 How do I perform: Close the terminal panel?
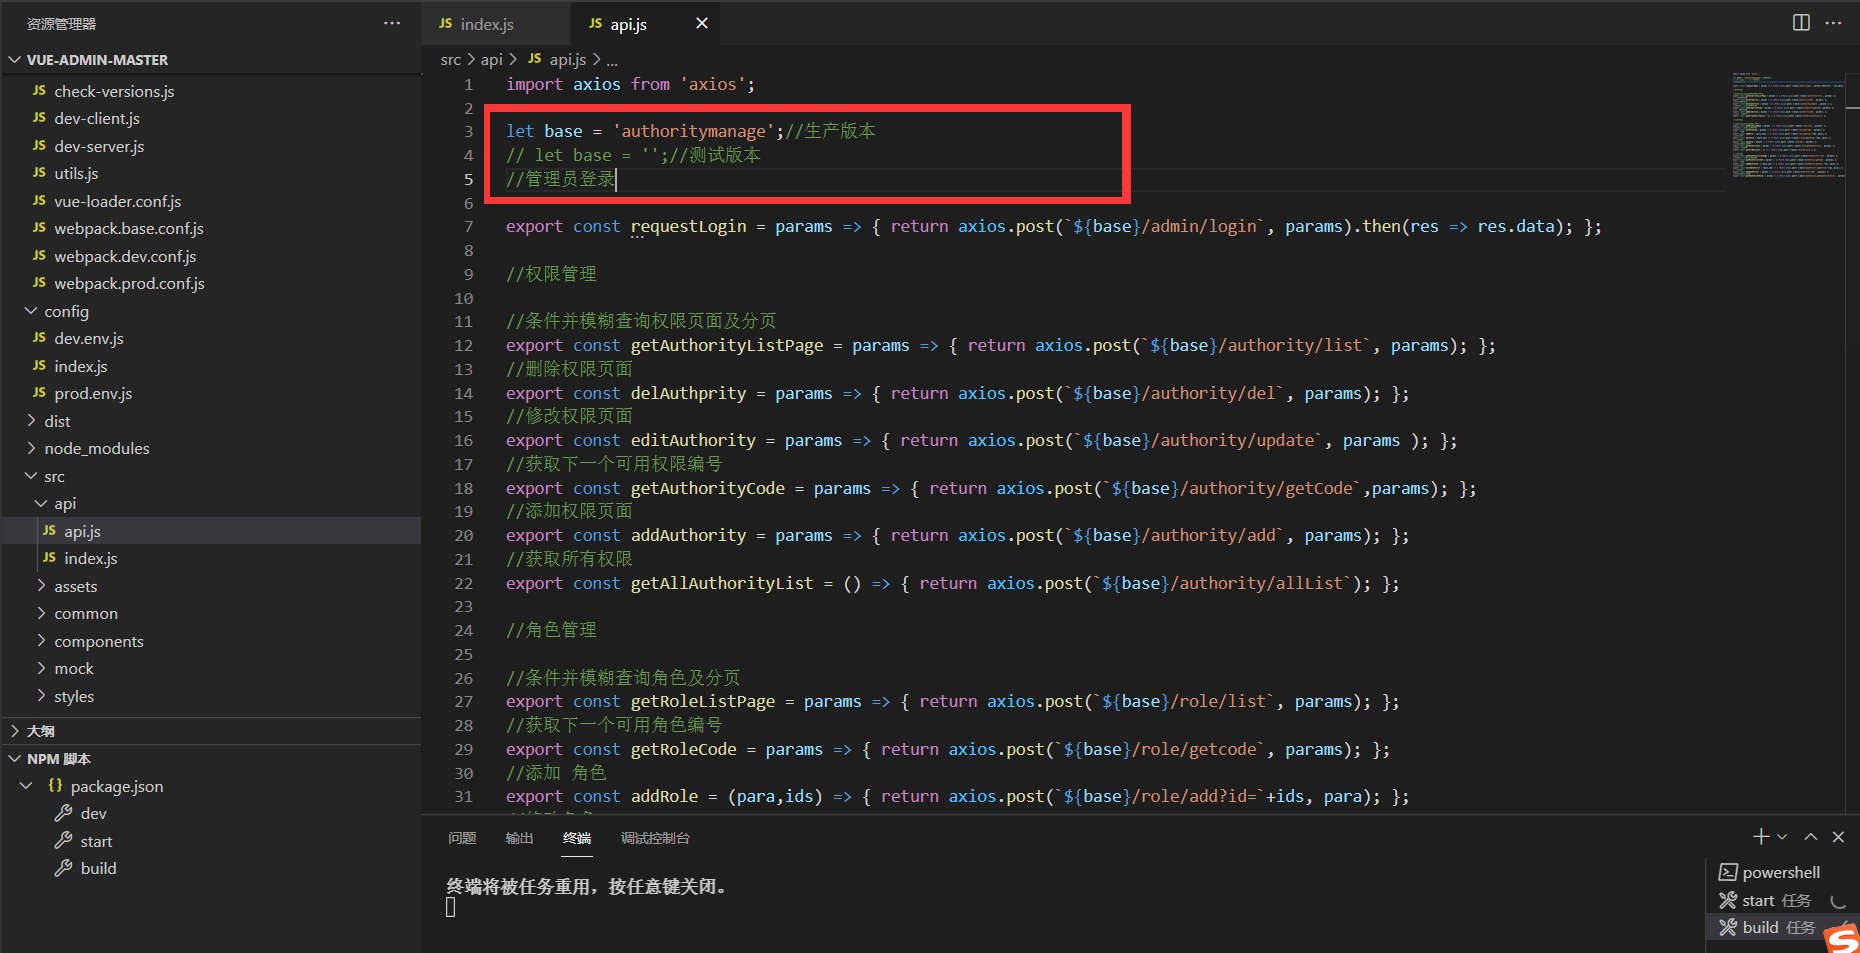click(1838, 837)
